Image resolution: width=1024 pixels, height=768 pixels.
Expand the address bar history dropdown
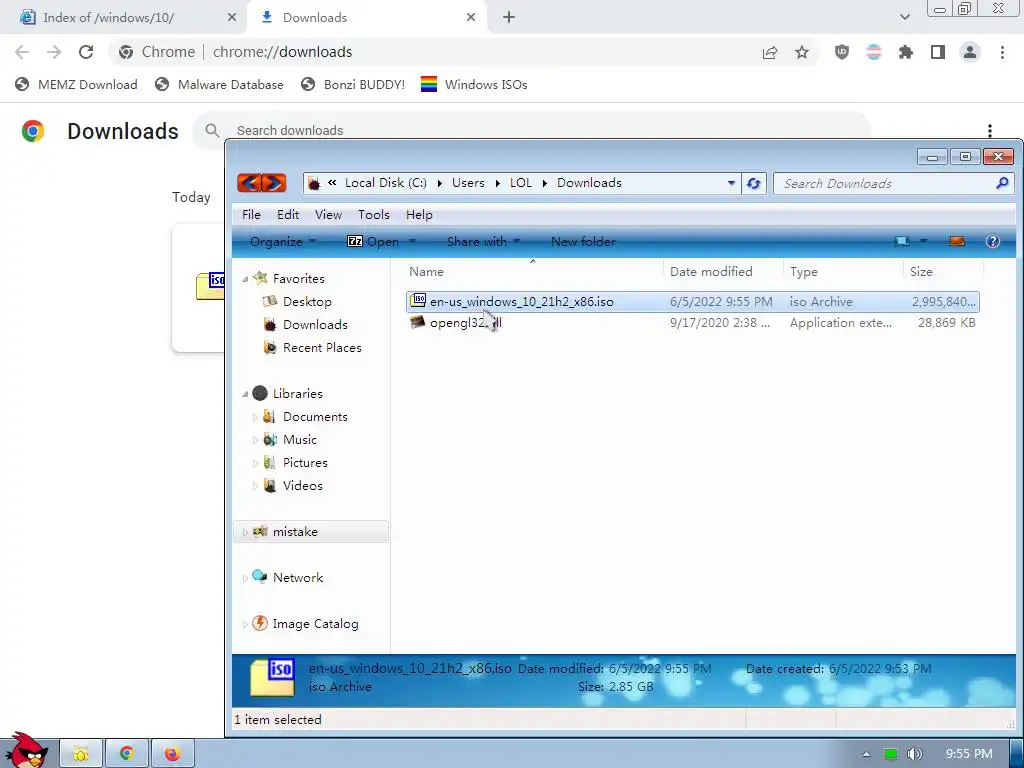[731, 184]
